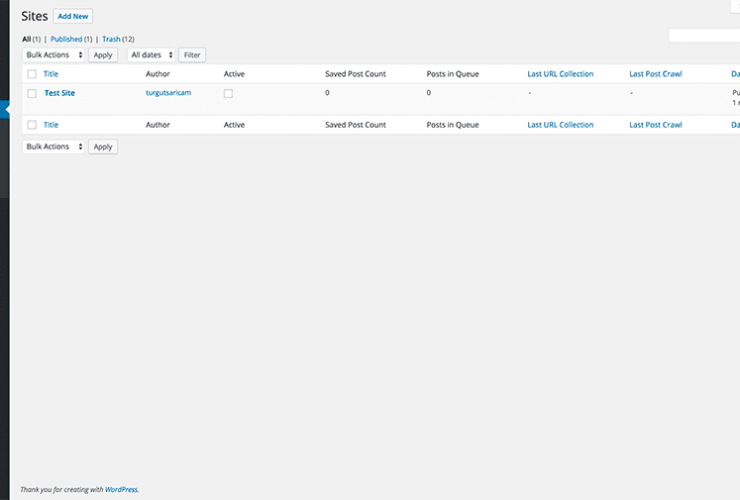The image size is (740, 500).
Task: Click the Filter button
Action: click(192, 55)
